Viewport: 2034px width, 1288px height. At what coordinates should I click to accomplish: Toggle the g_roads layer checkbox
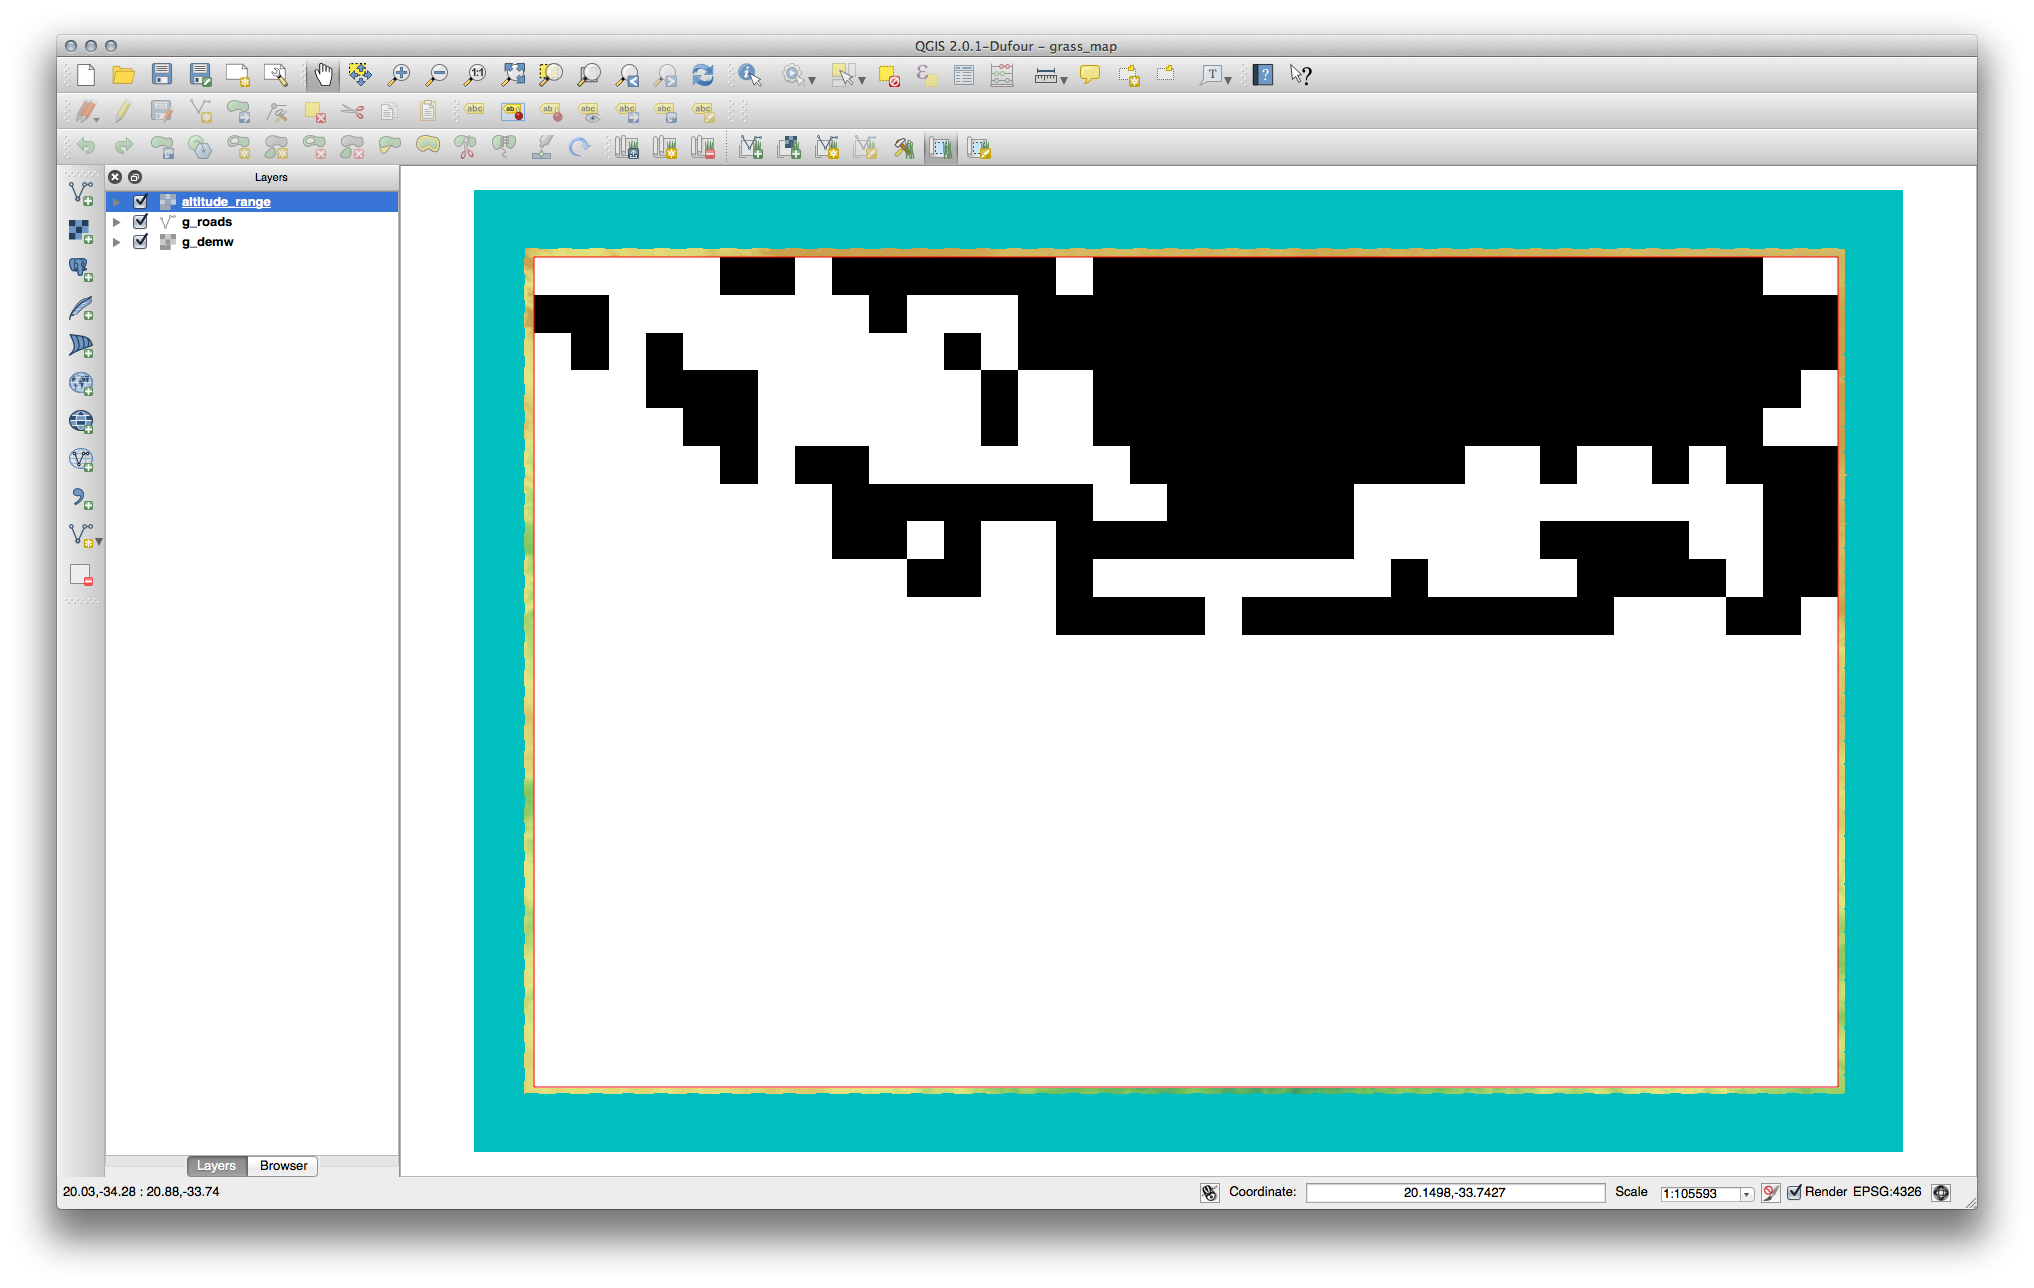pos(141,221)
